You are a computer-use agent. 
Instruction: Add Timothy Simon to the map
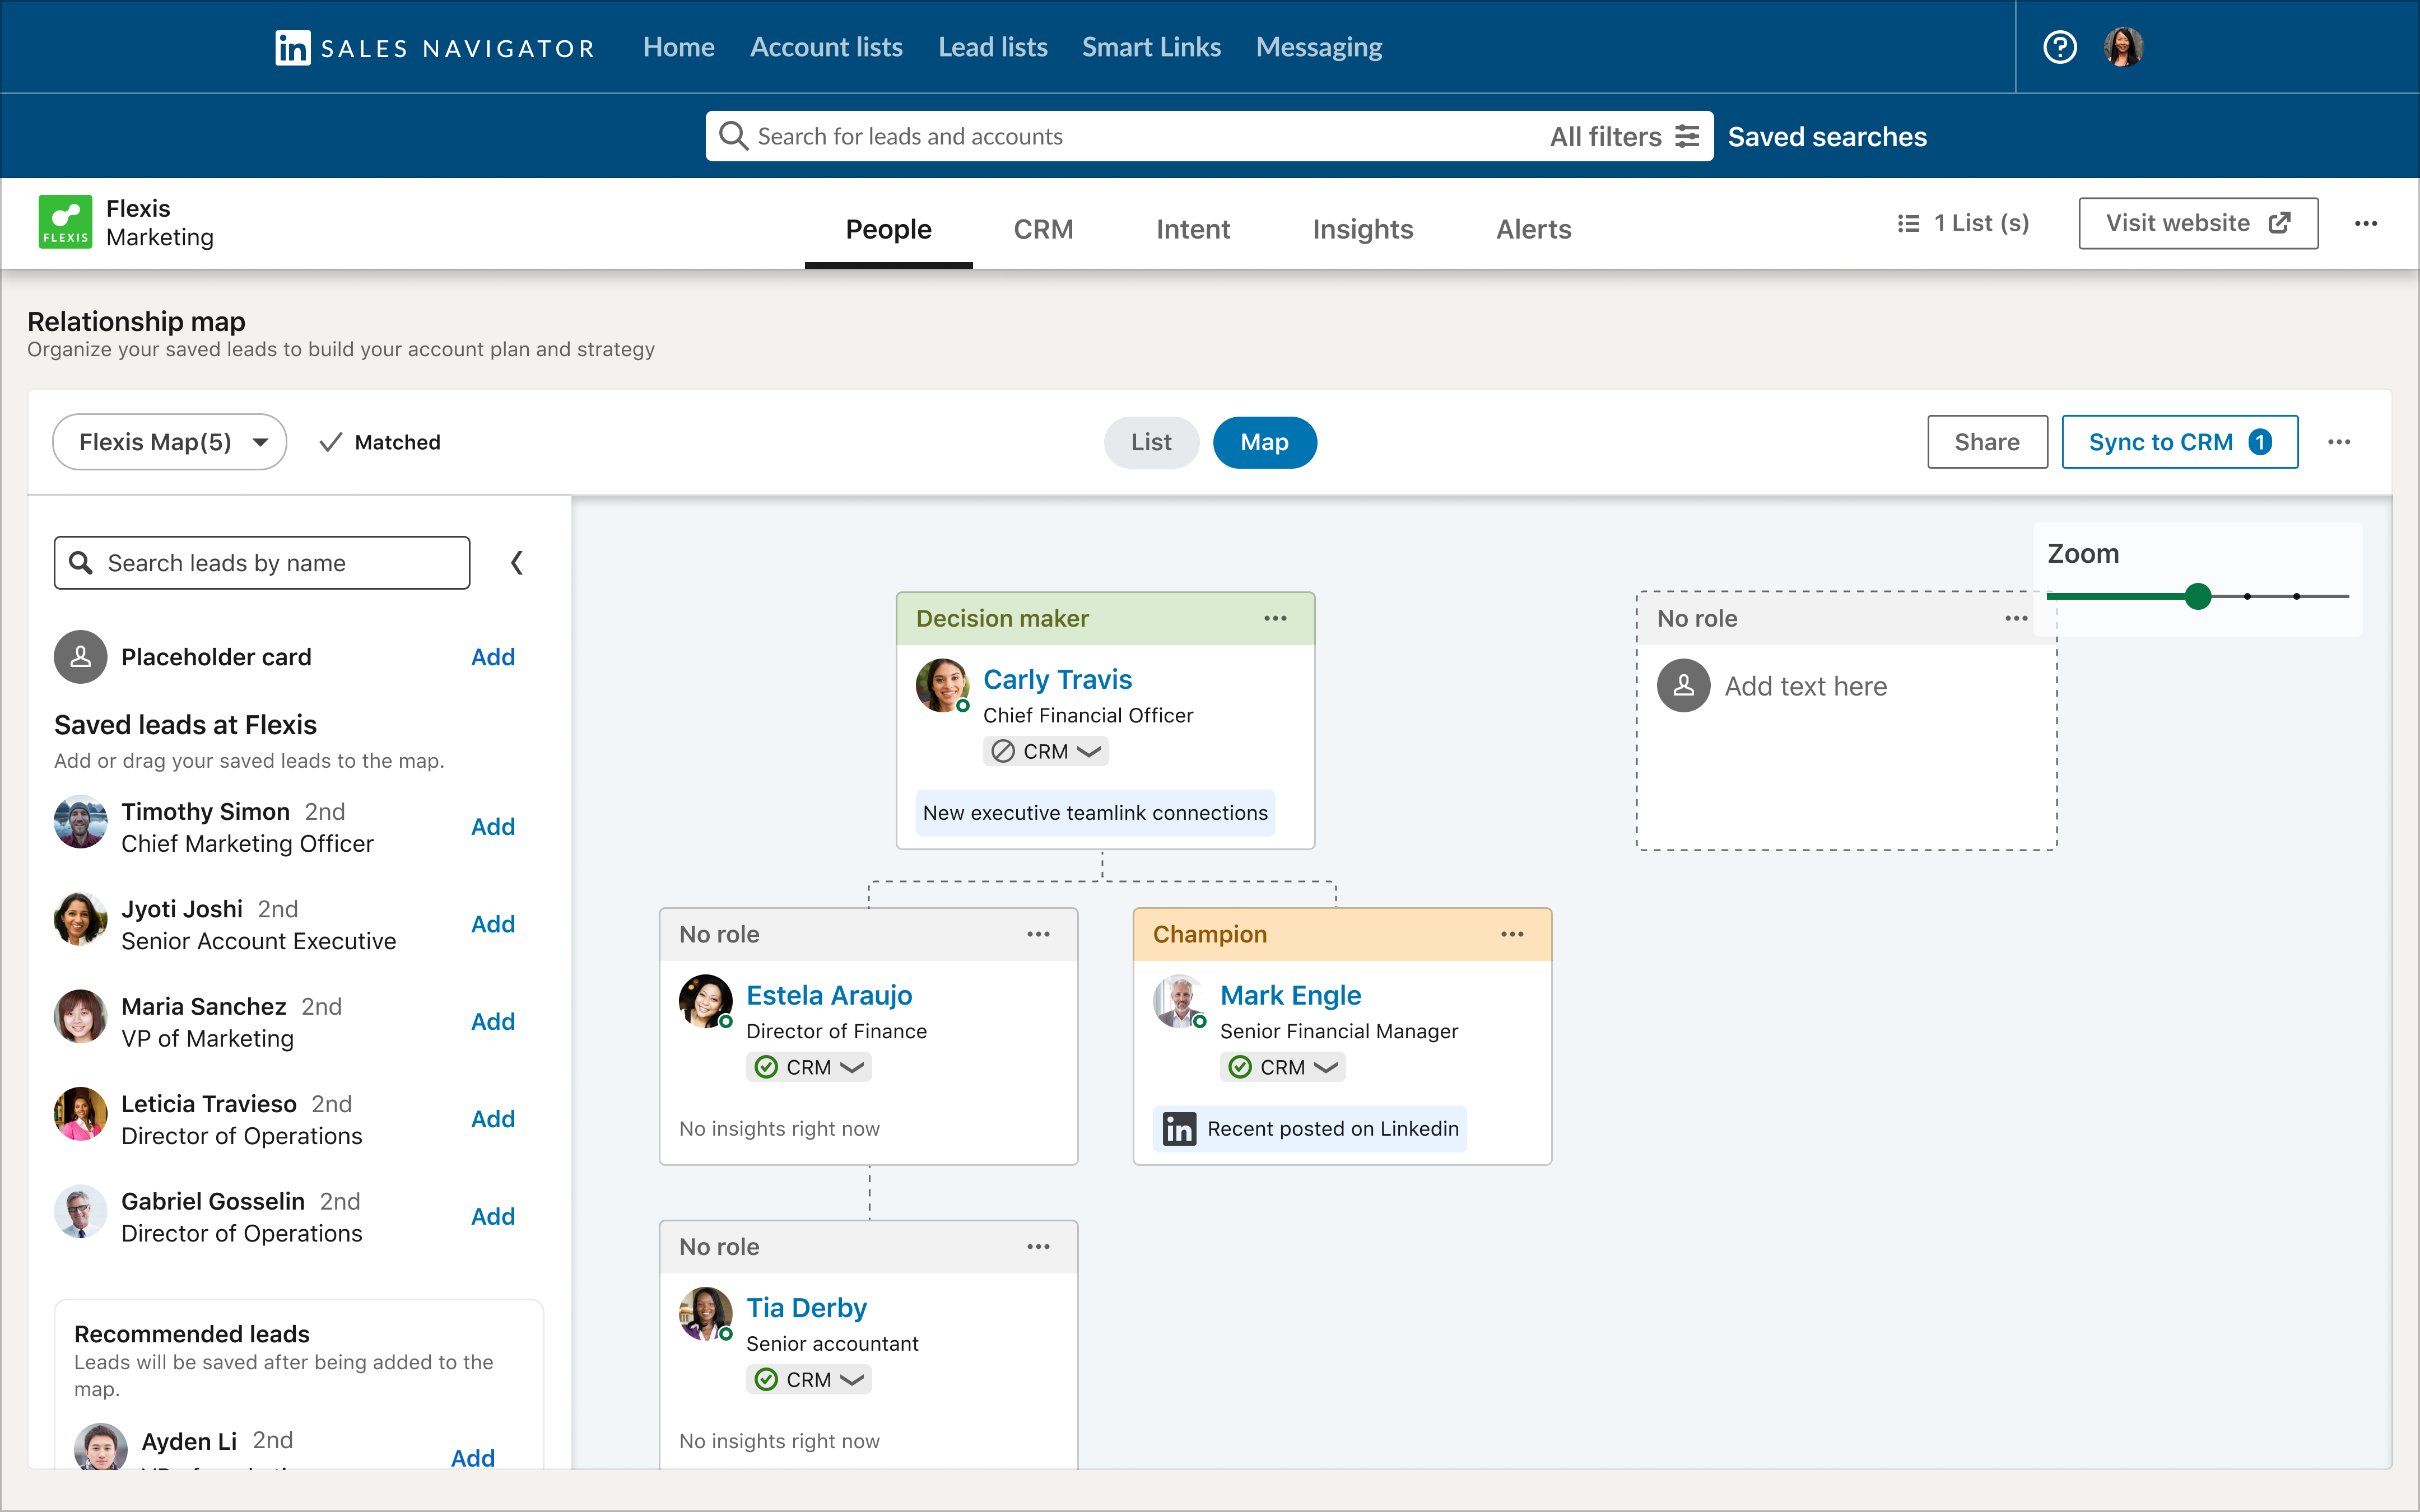[x=493, y=827]
